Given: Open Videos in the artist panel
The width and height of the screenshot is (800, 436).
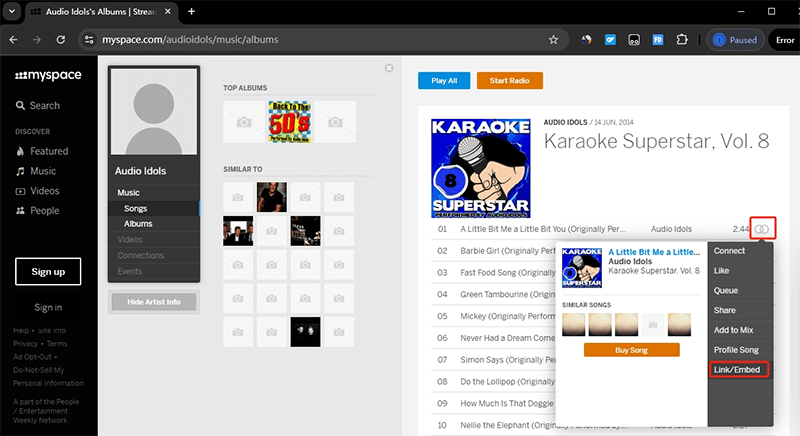Looking at the screenshot, I should coord(154,240).
